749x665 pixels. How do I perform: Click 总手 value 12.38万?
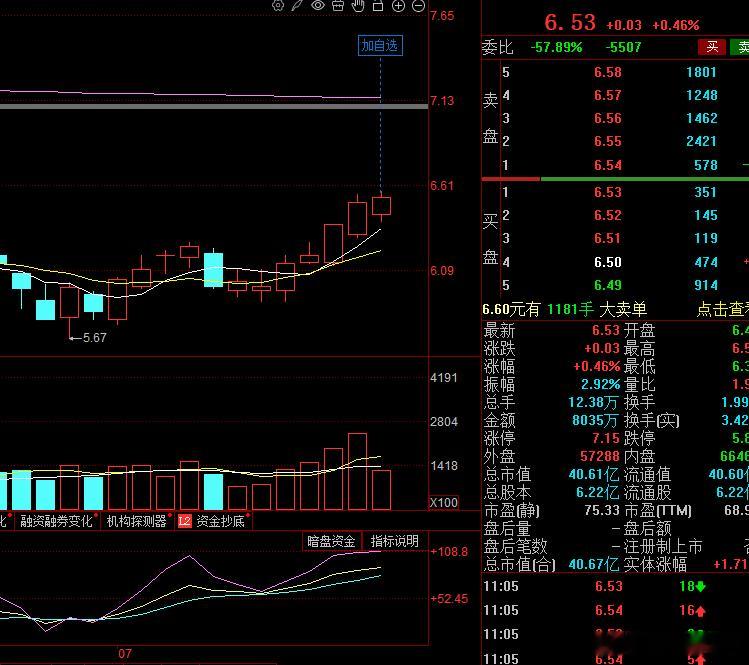[x=593, y=402]
